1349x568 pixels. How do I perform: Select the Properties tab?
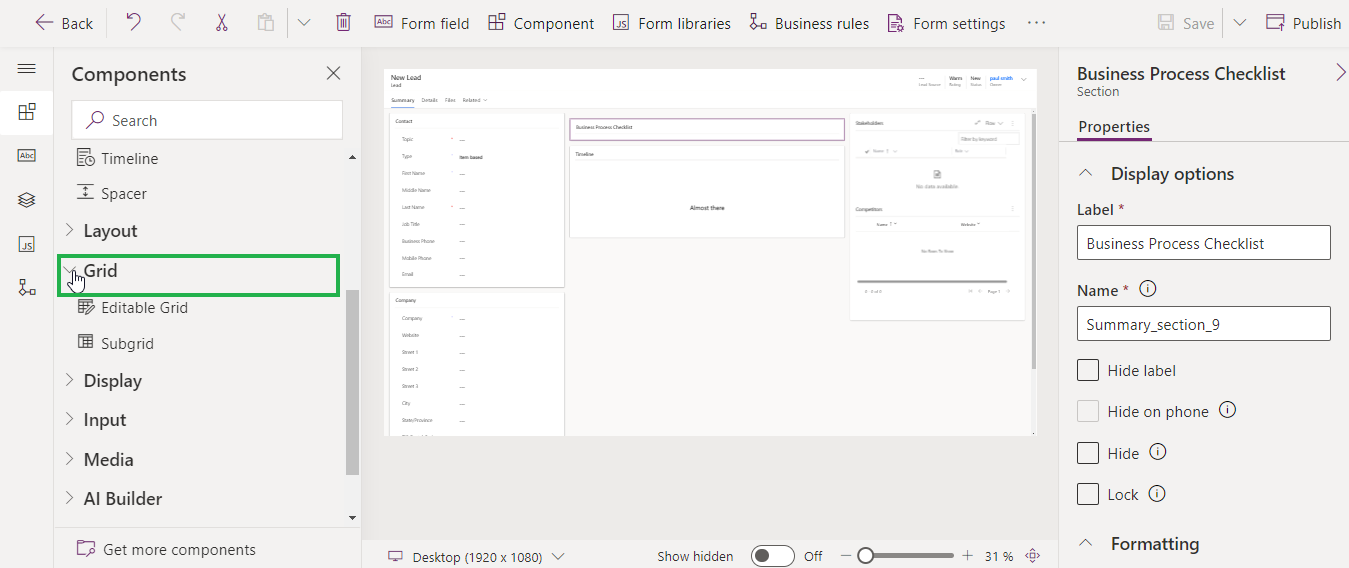click(x=1114, y=127)
